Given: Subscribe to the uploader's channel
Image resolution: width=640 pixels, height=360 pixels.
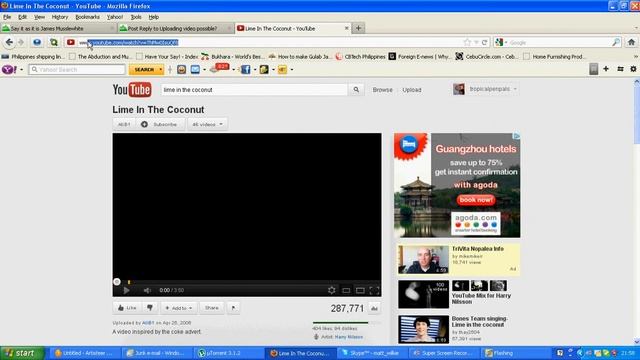Looking at the screenshot, I should (x=161, y=124).
